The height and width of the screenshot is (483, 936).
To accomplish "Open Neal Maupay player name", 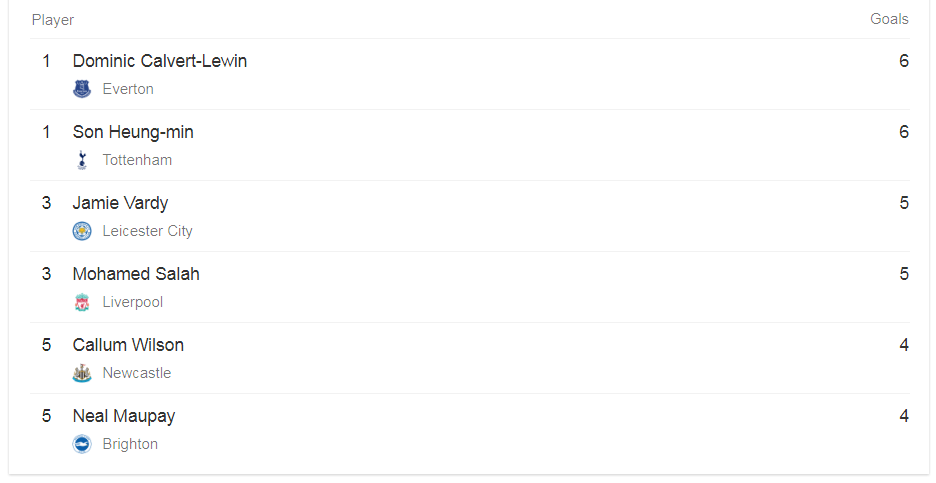I will tap(124, 416).
